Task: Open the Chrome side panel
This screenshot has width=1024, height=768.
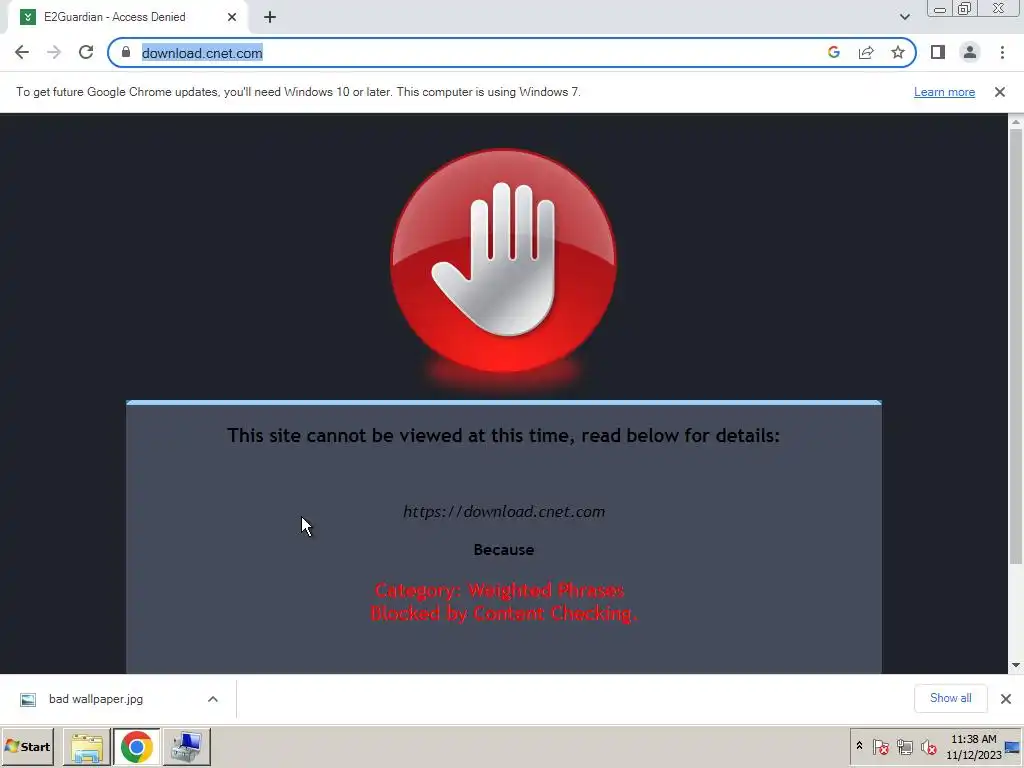Action: (x=938, y=52)
